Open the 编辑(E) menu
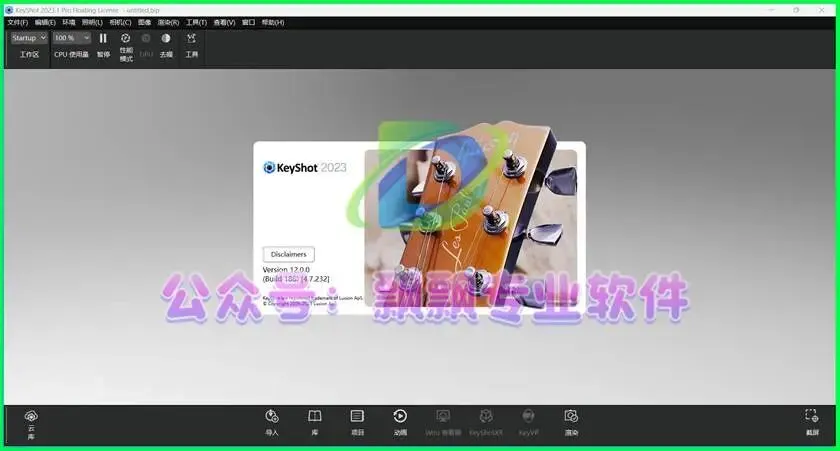This screenshot has width=840, height=451. (45, 22)
